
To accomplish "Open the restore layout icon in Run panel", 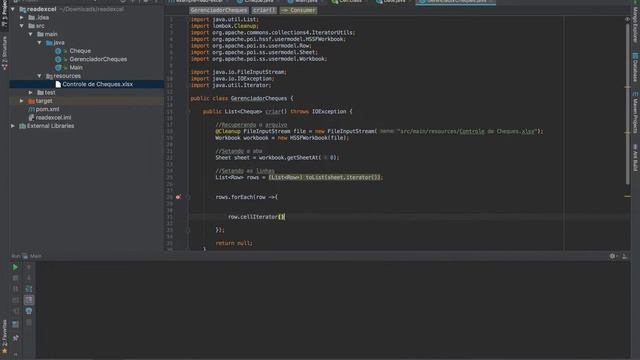I will click(x=15, y=324).
